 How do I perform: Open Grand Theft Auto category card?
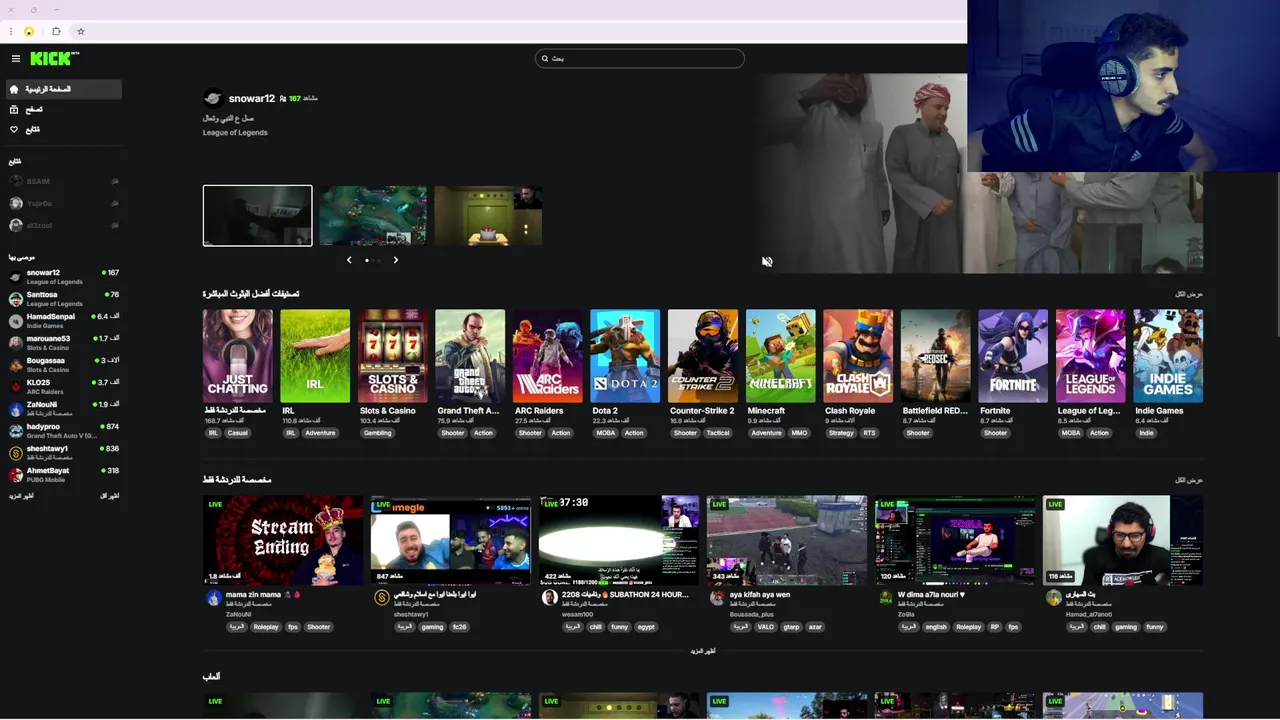coord(470,356)
